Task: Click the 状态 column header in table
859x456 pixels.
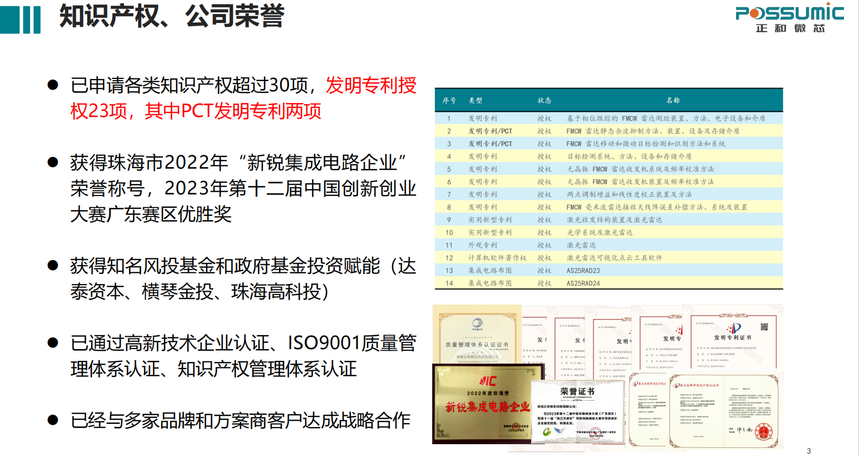Action: 545,101
